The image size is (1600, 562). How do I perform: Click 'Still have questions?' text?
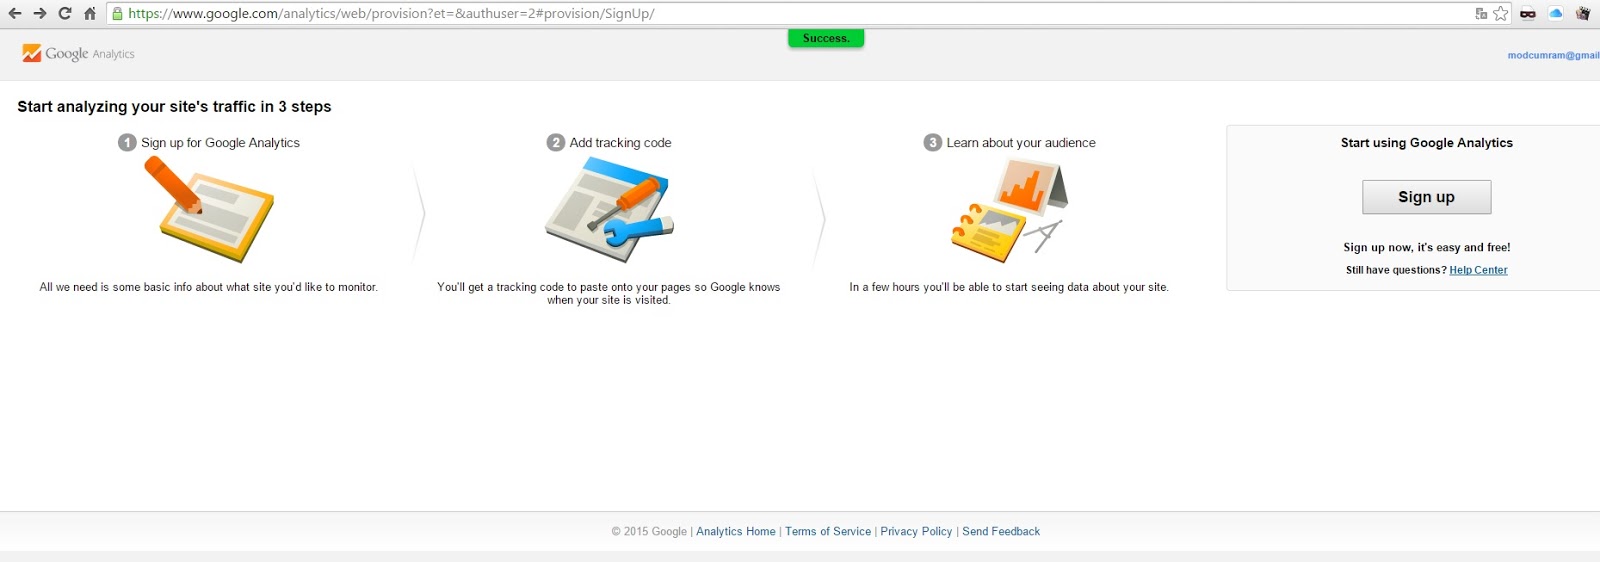(x=1396, y=270)
